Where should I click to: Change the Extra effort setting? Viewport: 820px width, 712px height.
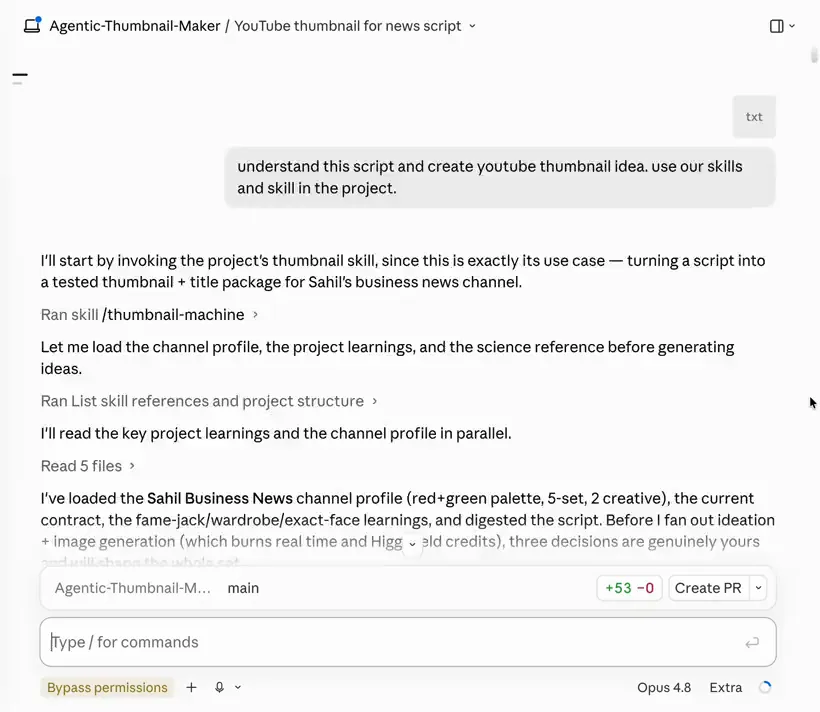pos(725,687)
